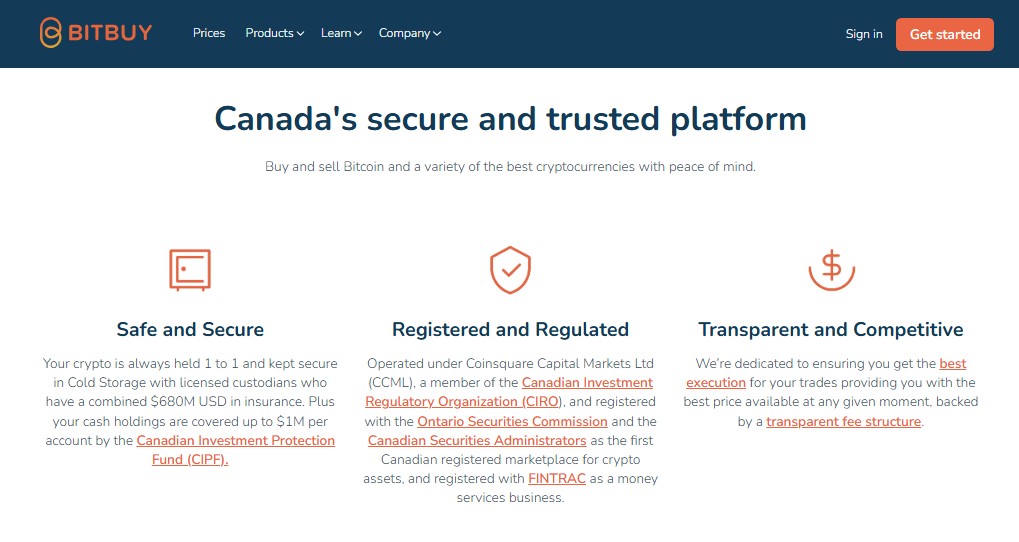Click the dollar sign icon
The height and width of the screenshot is (542, 1019).
(x=831, y=268)
